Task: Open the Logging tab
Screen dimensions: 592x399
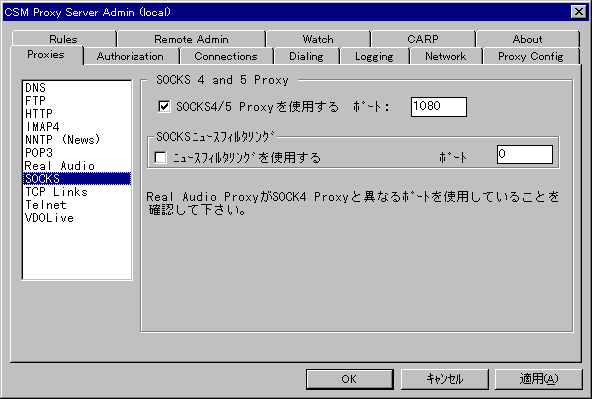Action: (374, 56)
